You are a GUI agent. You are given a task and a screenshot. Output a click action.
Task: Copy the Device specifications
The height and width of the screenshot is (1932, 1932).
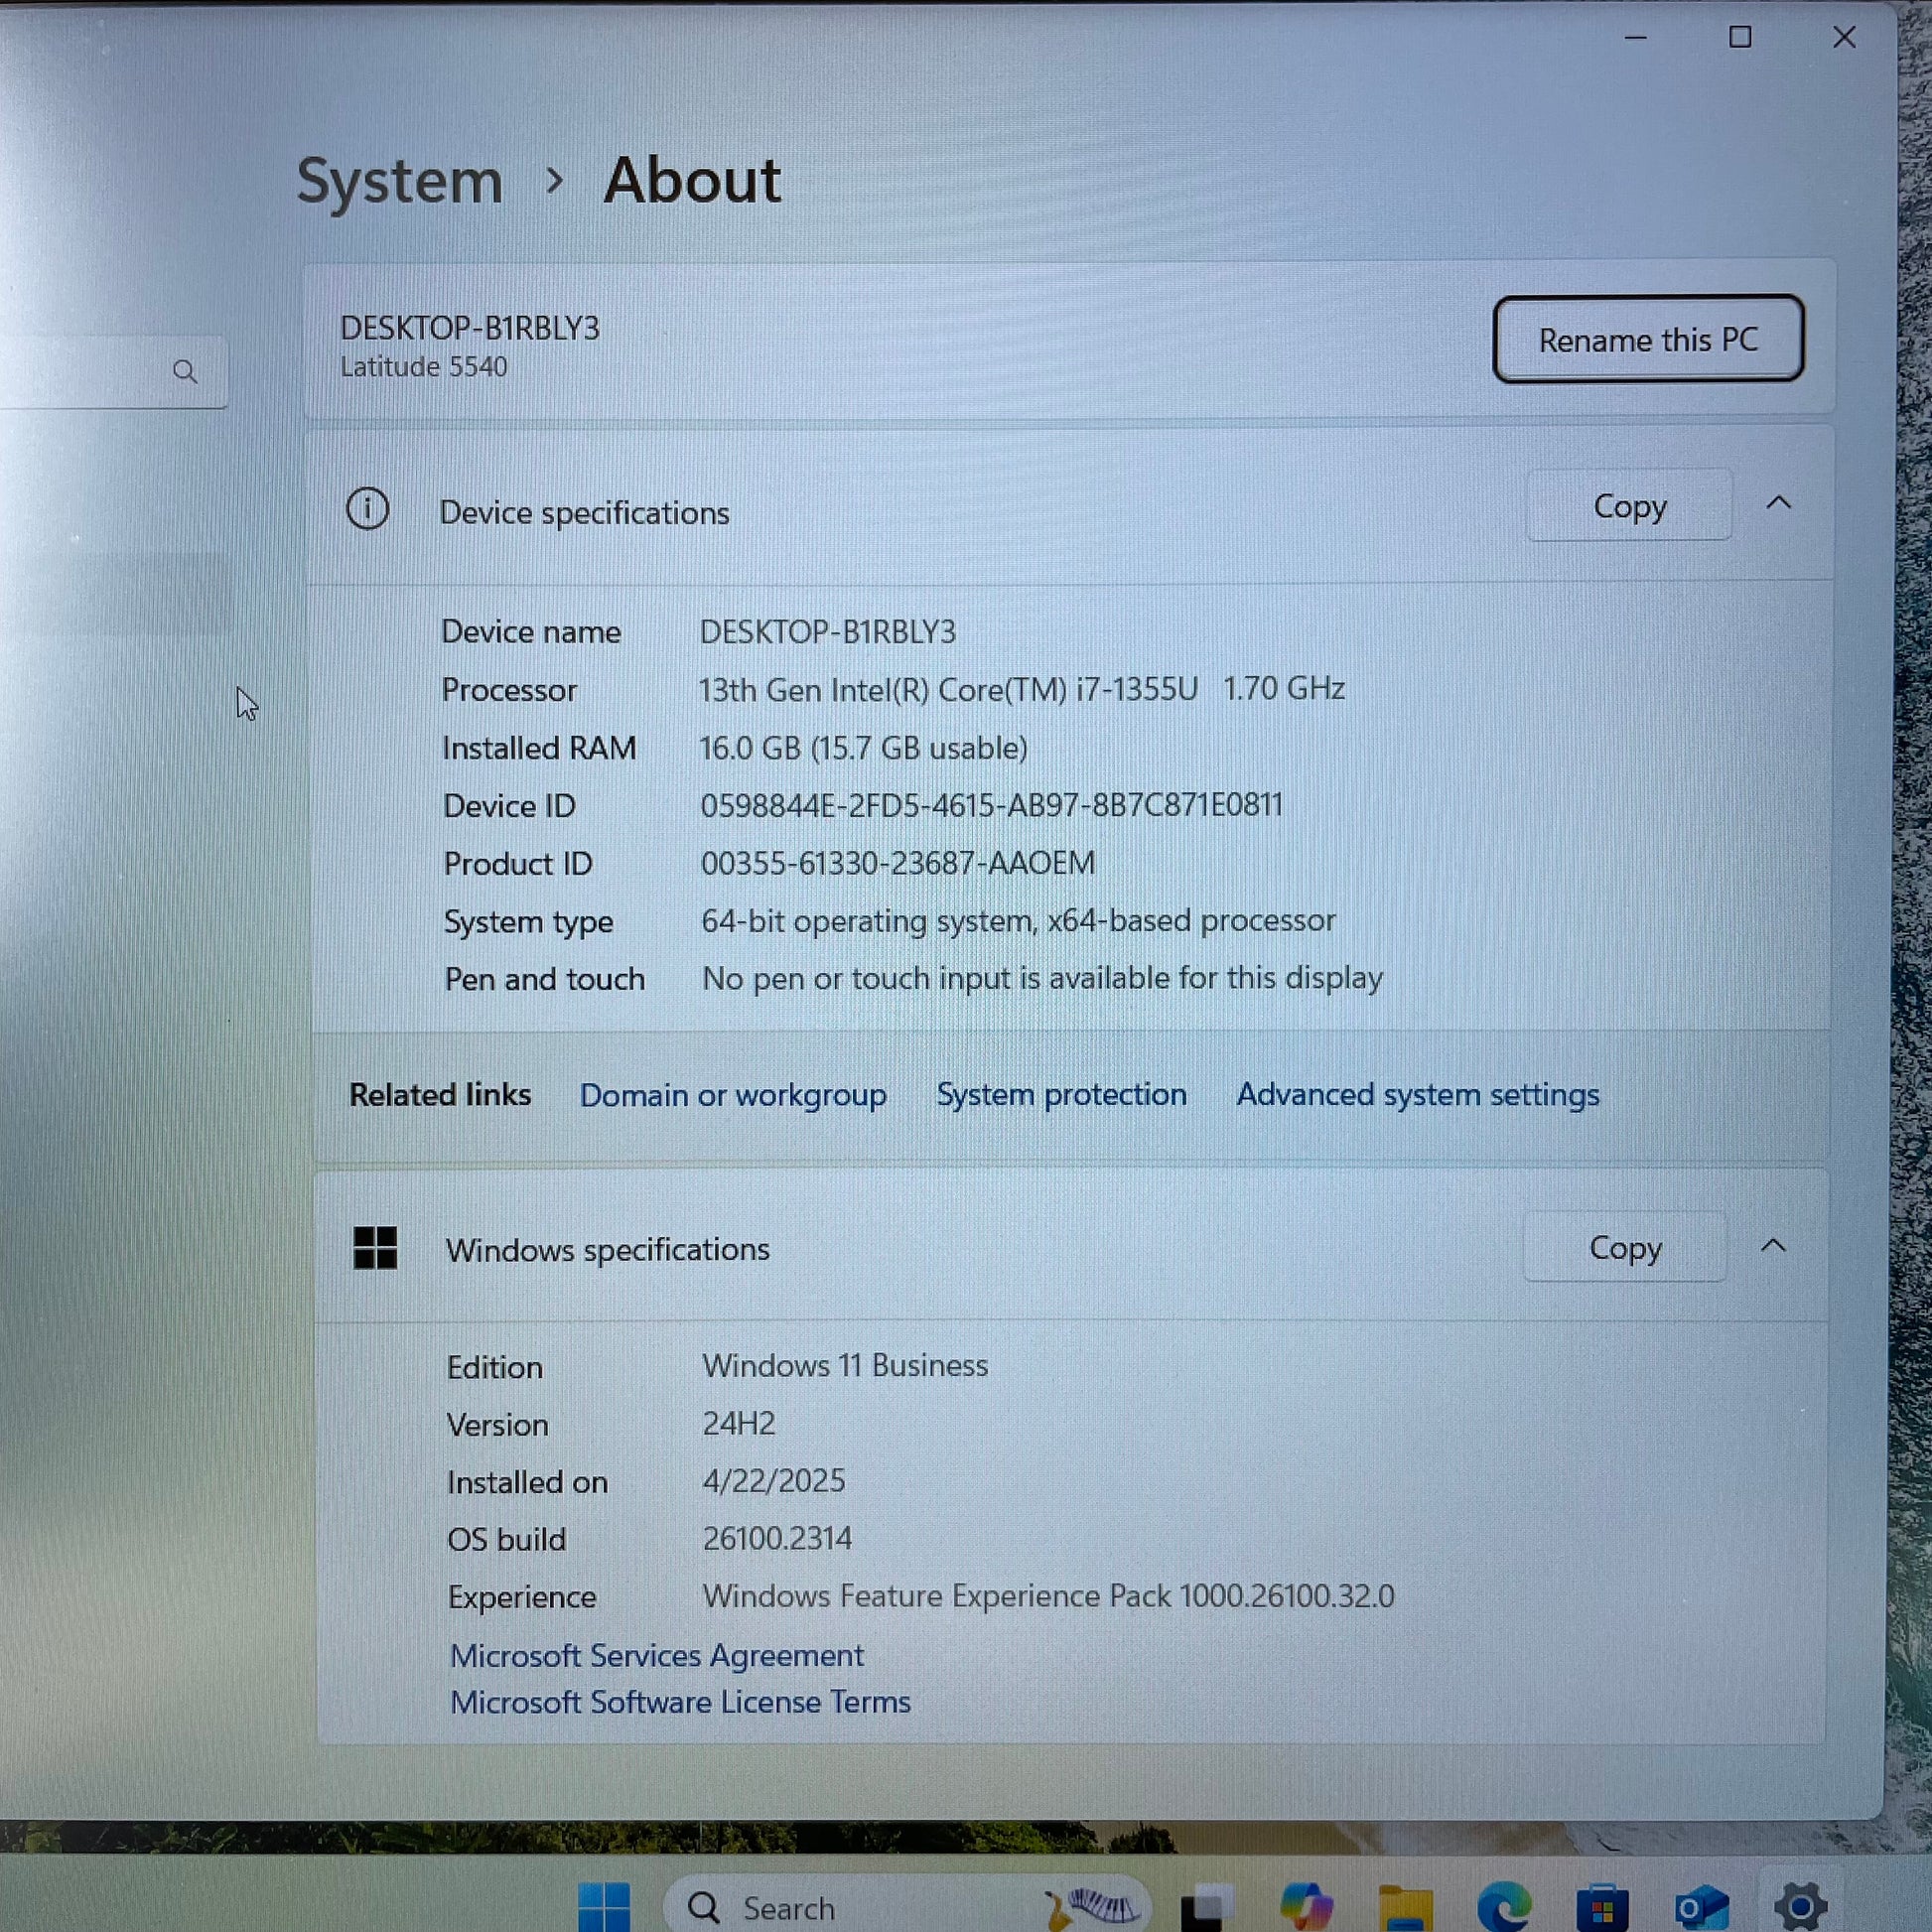tap(1629, 506)
